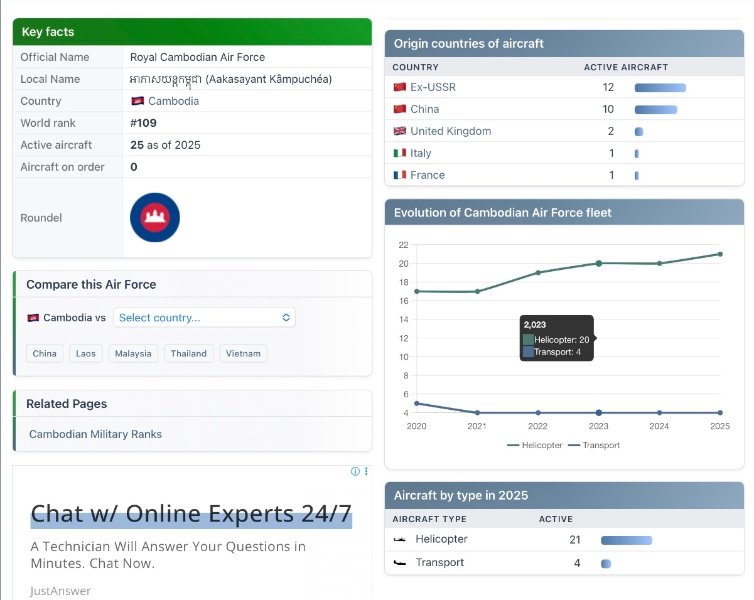Click the 2025 helicopter data point
754x600 pixels.
tap(720, 254)
